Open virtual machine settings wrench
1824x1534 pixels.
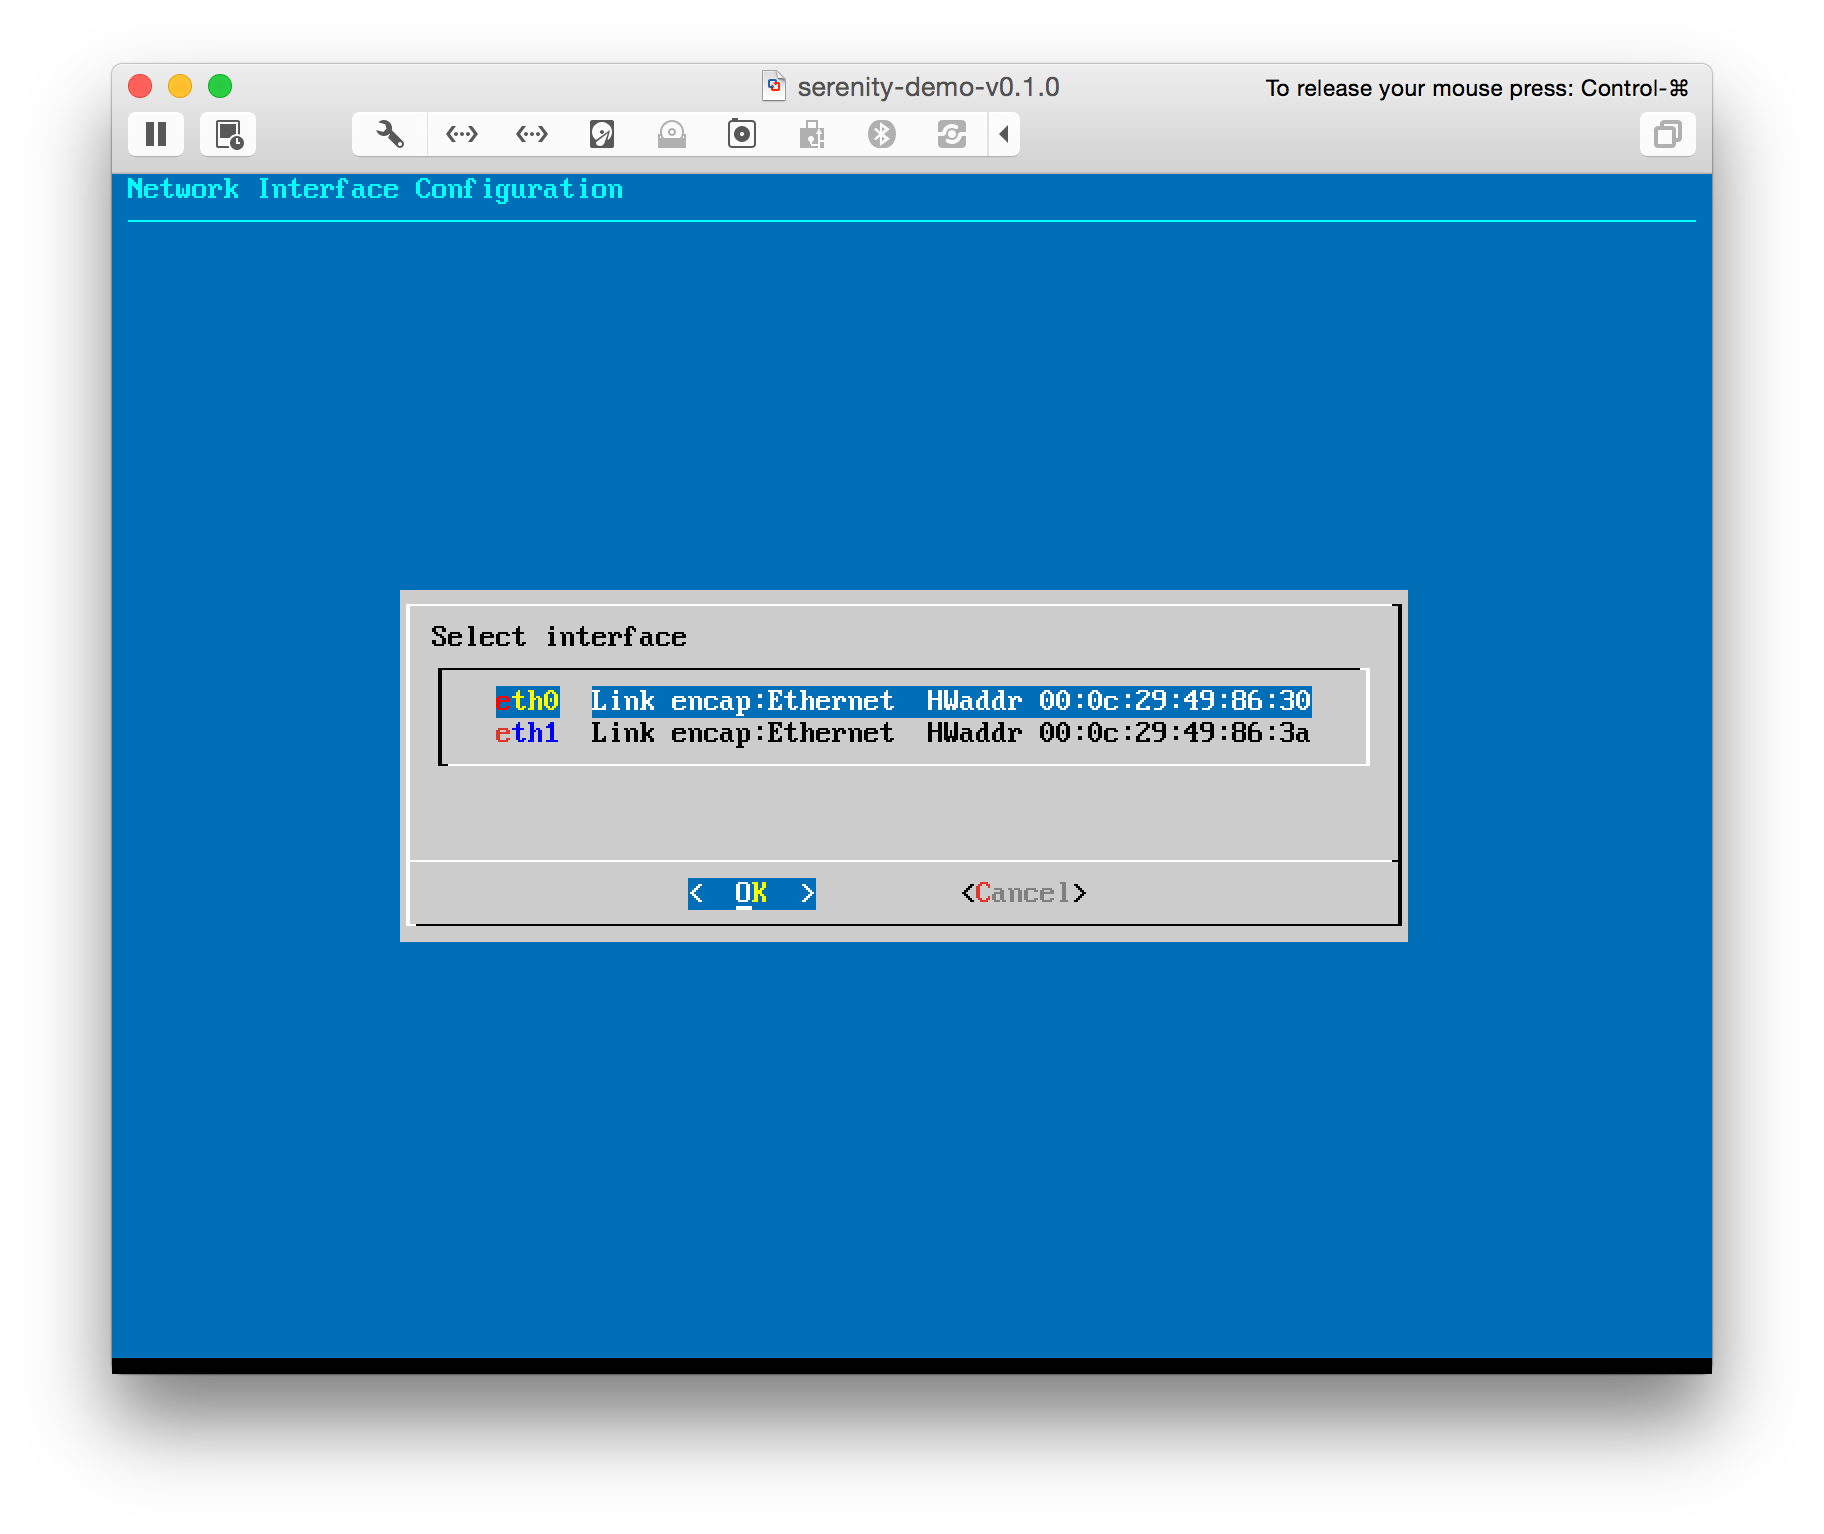coord(390,134)
